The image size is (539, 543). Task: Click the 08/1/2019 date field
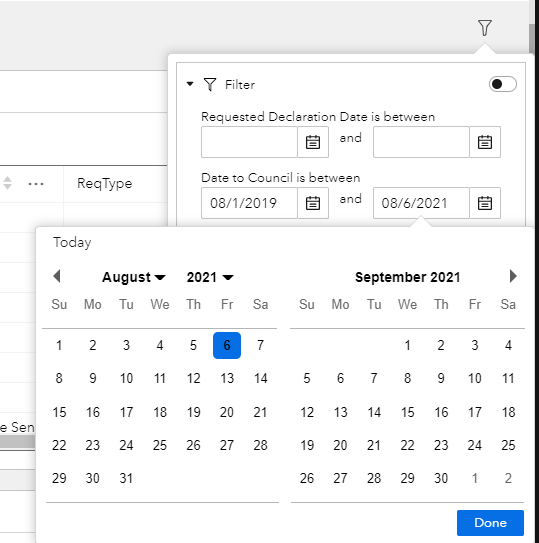point(249,203)
